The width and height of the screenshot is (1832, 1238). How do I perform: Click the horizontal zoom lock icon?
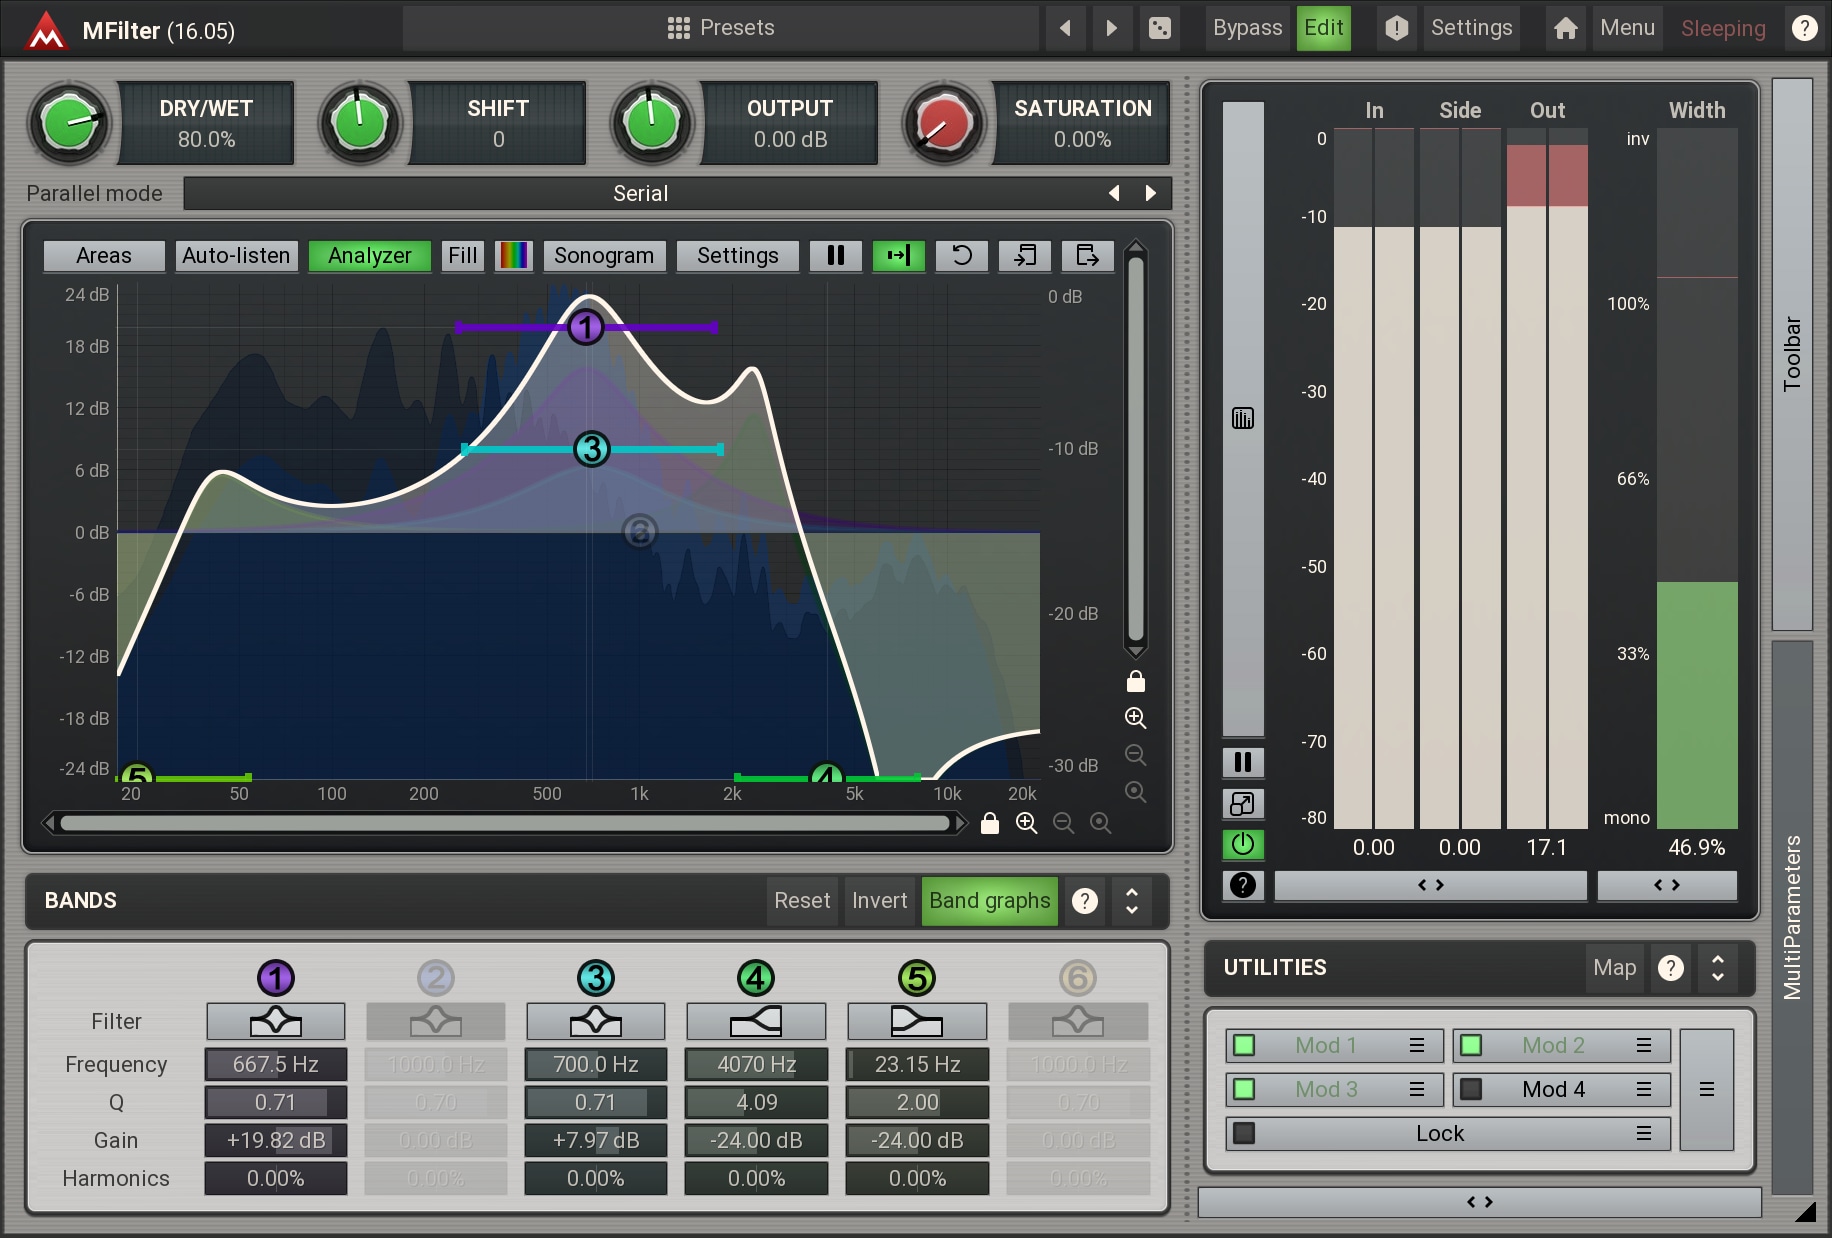(x=990, y=823)
